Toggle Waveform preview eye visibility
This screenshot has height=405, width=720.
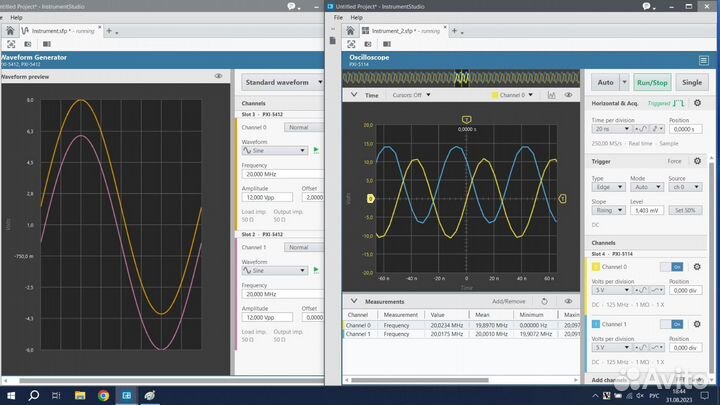(218, 76)
